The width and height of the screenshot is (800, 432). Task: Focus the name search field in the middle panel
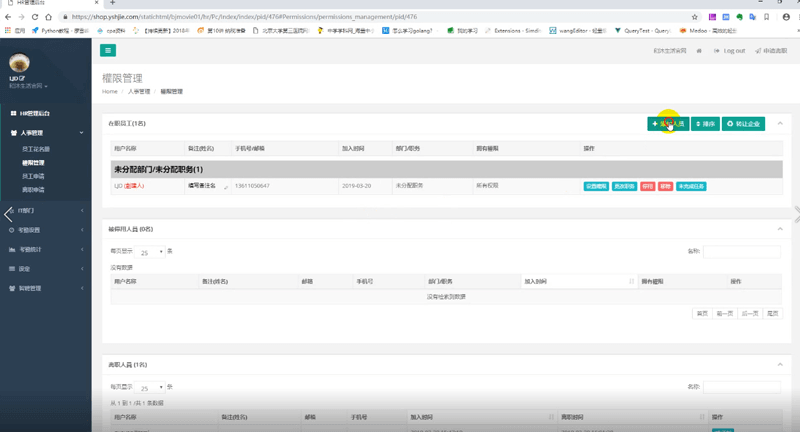[741, 251]
